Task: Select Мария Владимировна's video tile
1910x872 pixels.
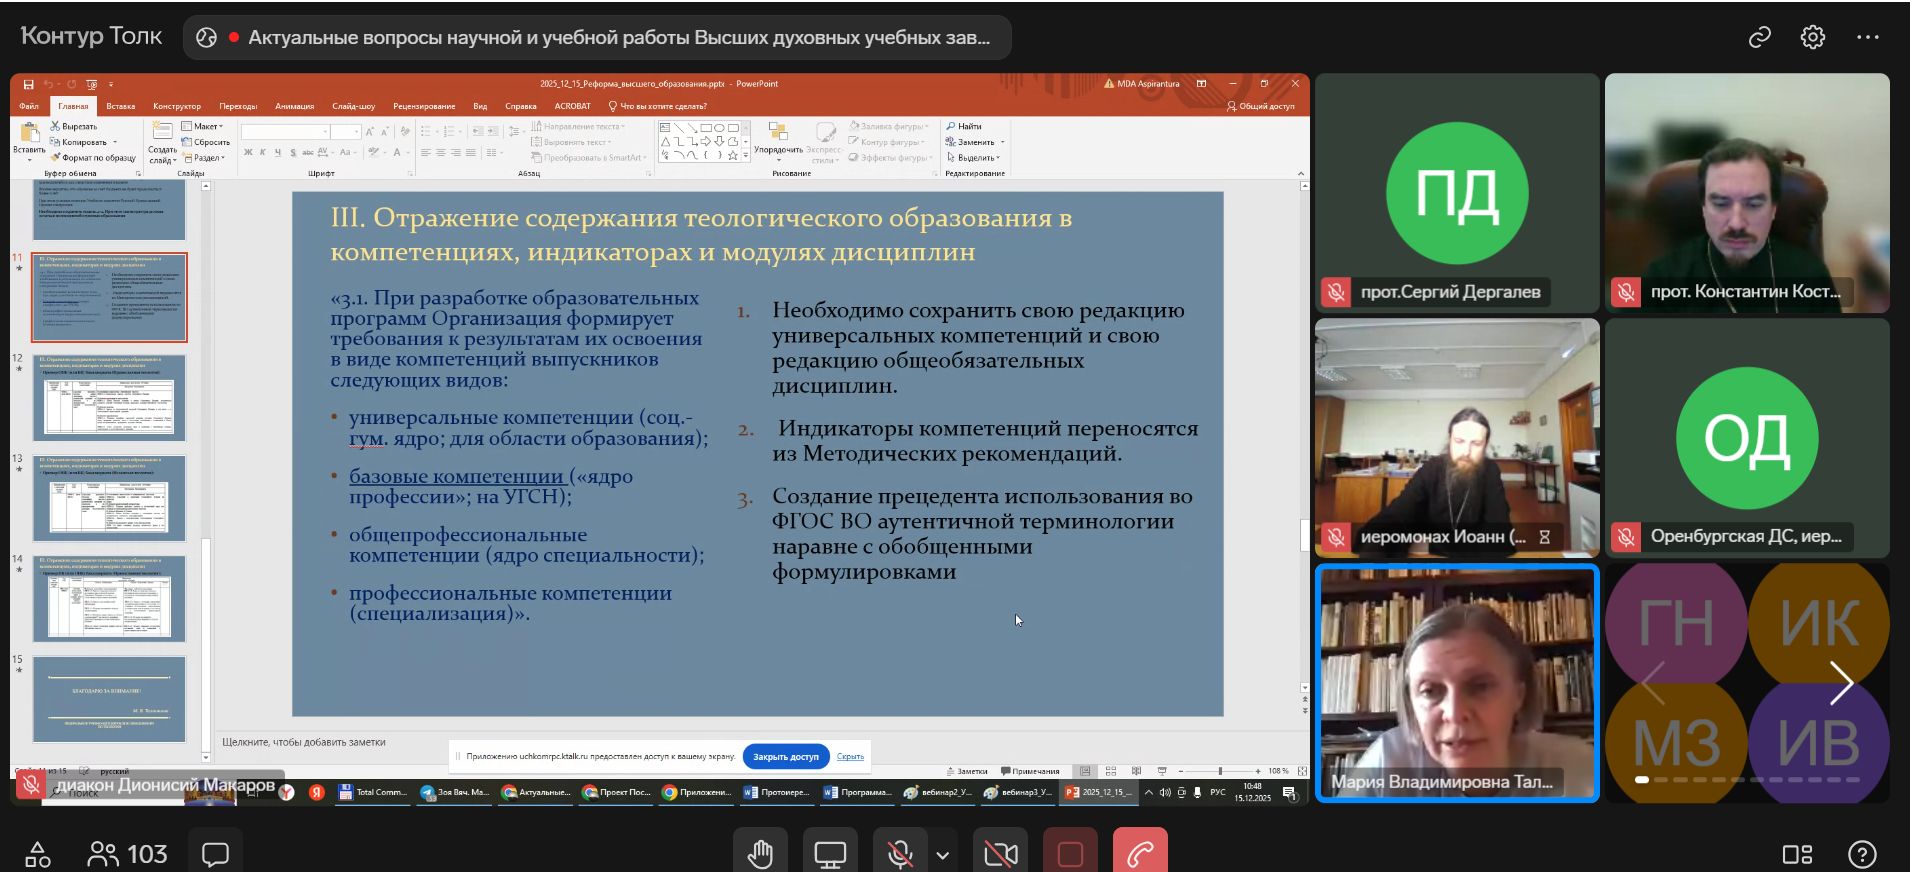Action: [1457, 683]
